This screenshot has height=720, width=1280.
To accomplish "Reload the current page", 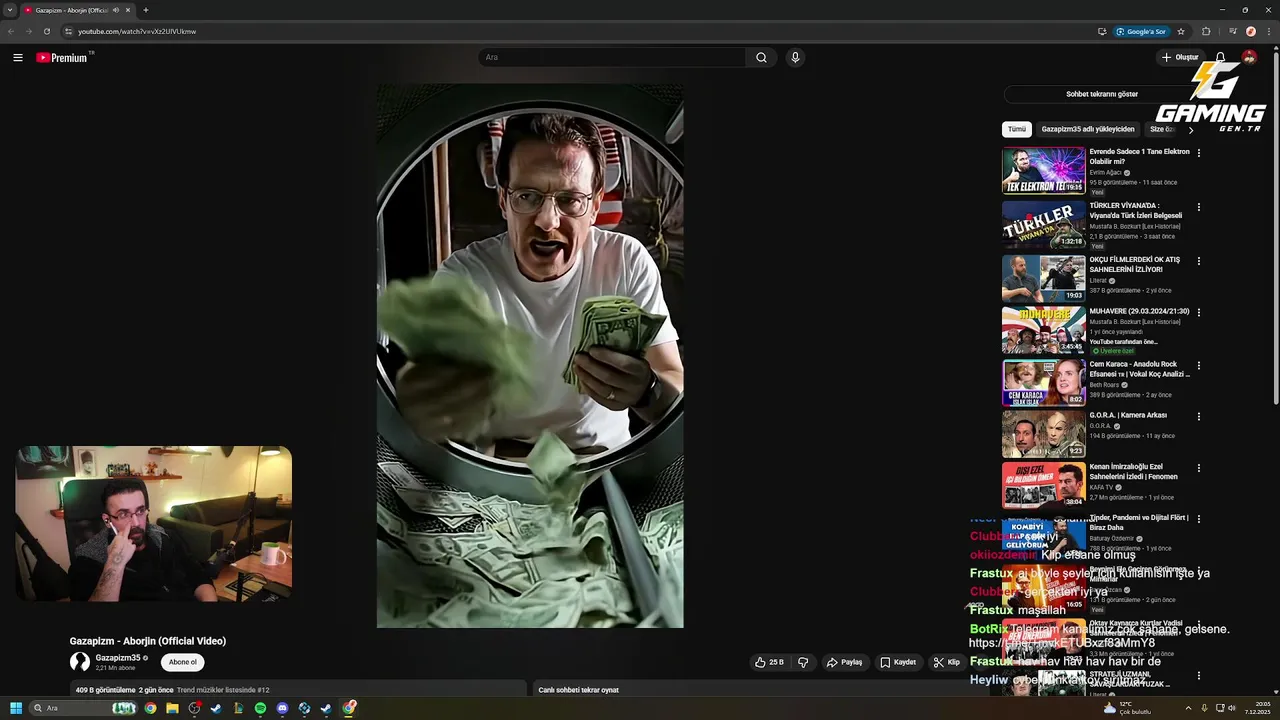I will (46, 31).
